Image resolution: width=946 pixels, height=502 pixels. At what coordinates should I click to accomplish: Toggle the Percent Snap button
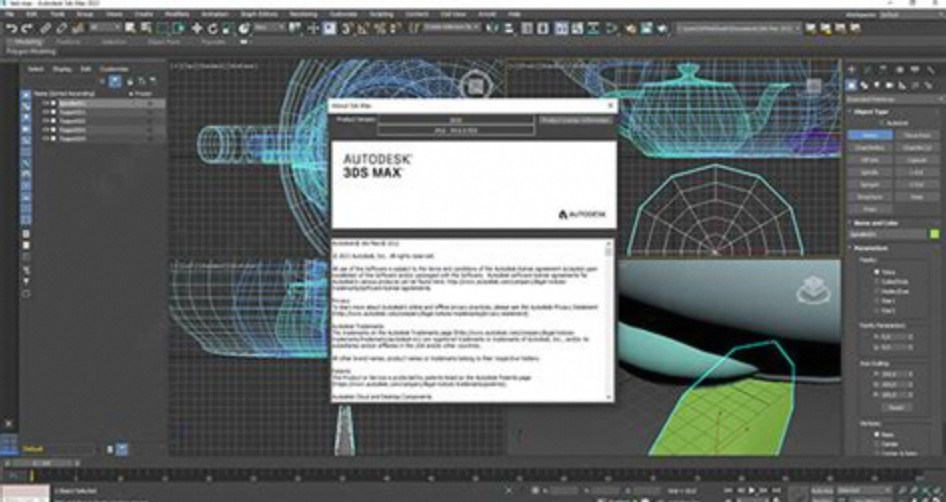[379, 28]
